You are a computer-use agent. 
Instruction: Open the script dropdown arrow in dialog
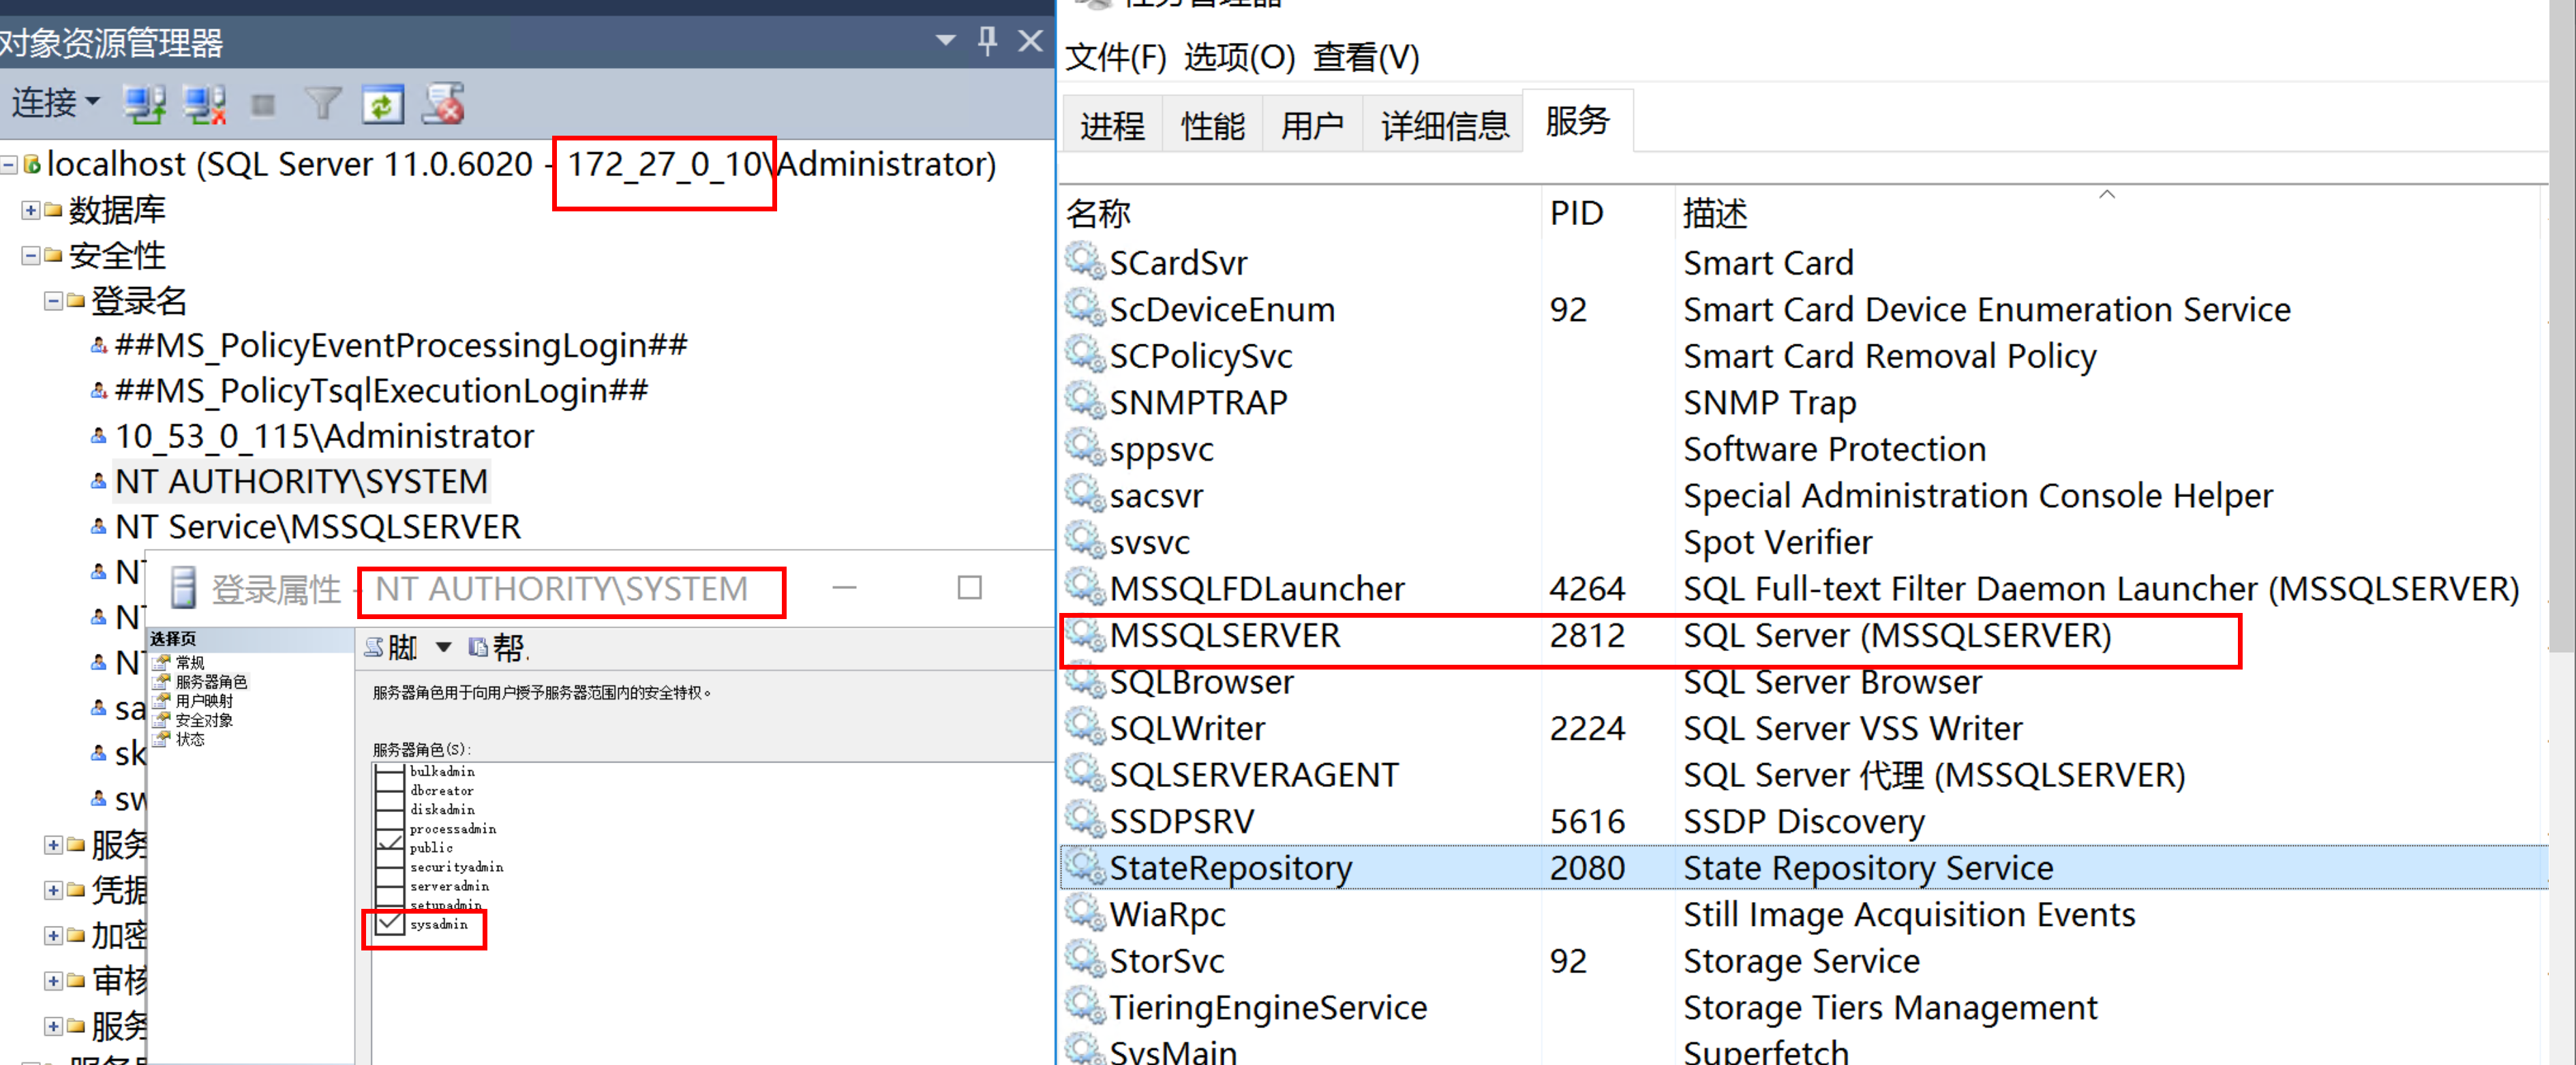443,648
